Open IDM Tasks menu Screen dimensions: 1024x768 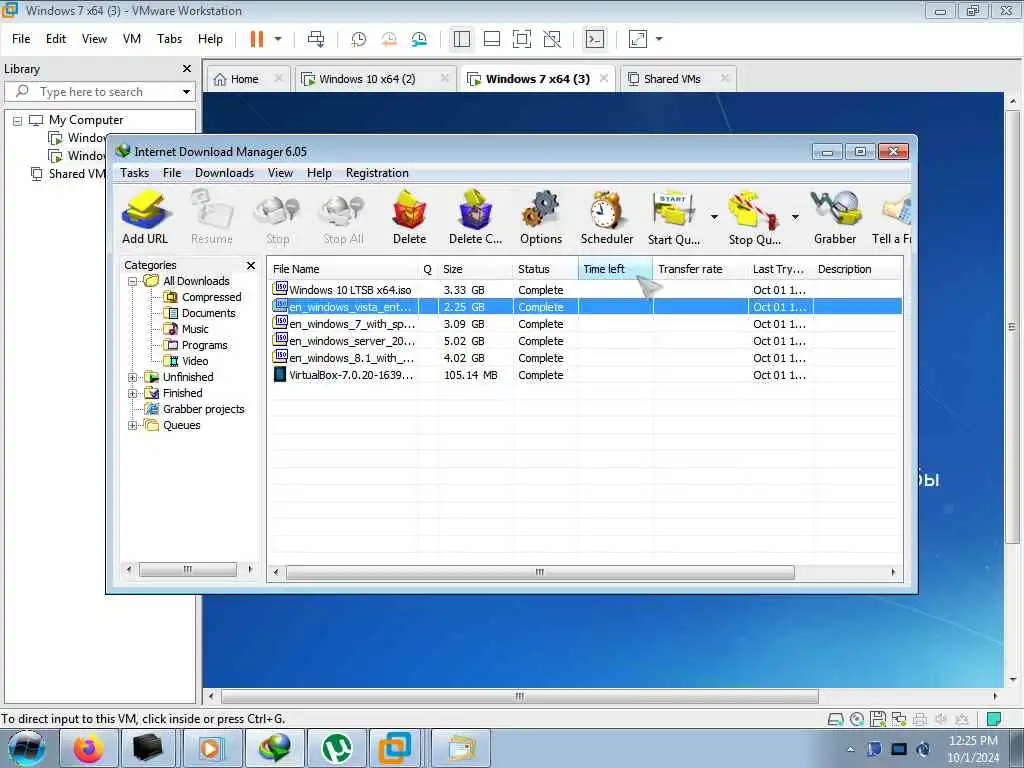pyautogui.click(x=135, y=172)
